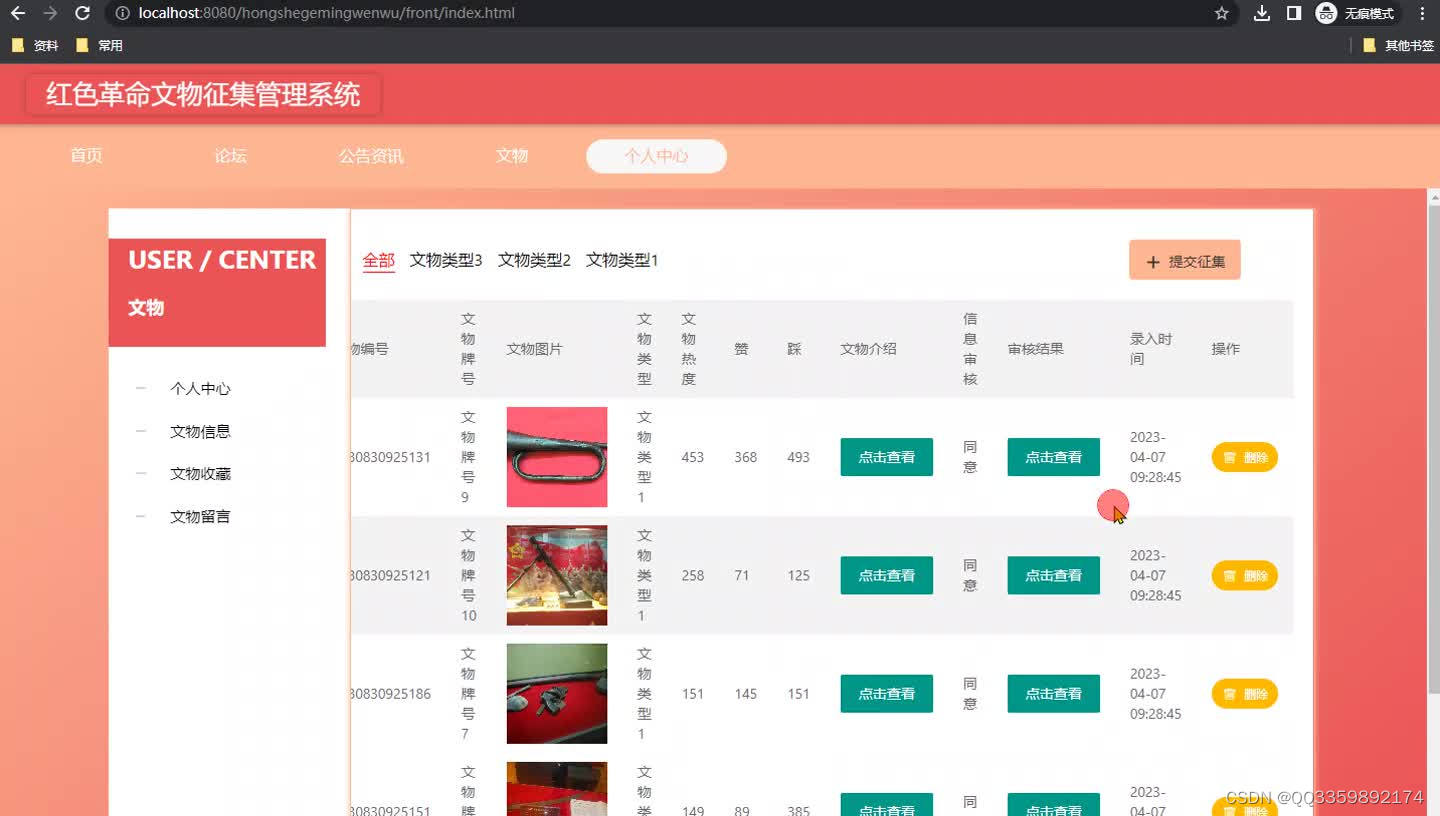Click 审核结果 点击查看 for 文物牌号10
The width and height of the screenshot is (1440, 816).
[1054, 575]
